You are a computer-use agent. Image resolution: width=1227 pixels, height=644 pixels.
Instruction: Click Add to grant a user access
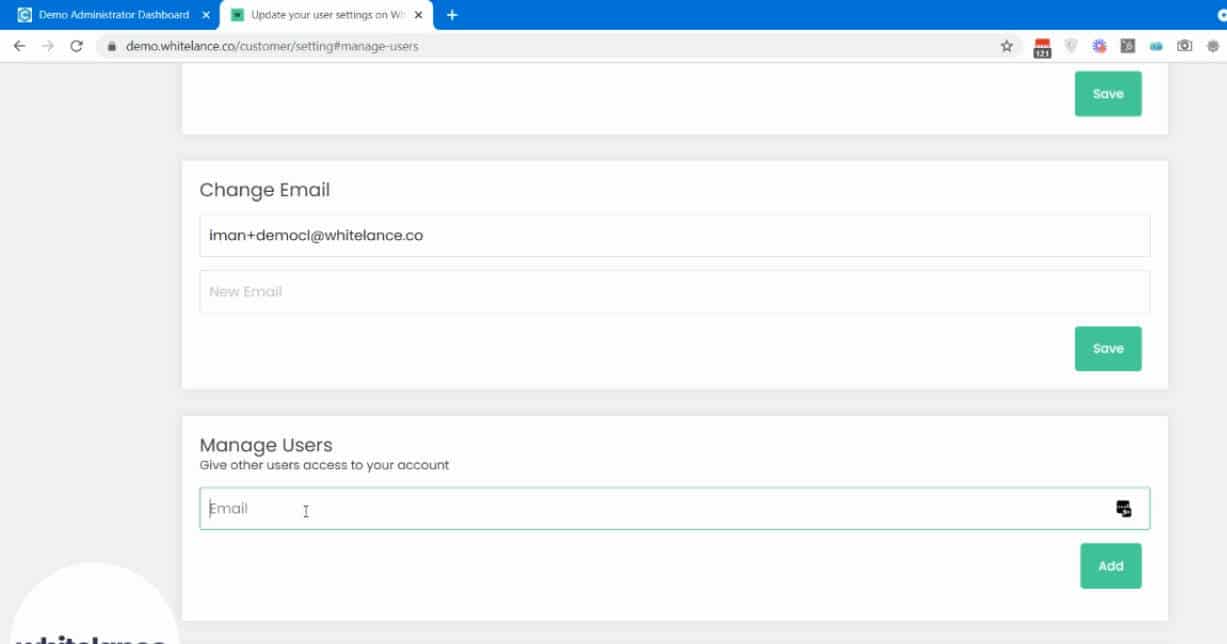(1110, 566)
